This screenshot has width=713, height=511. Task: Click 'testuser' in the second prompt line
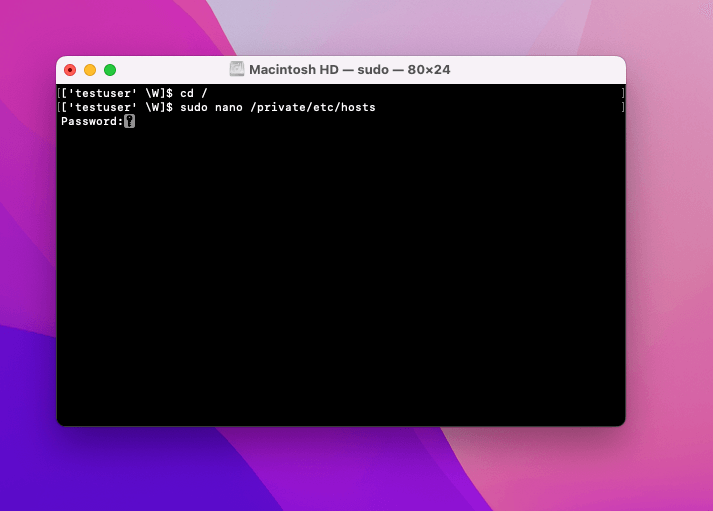click(x=97, y=107)
